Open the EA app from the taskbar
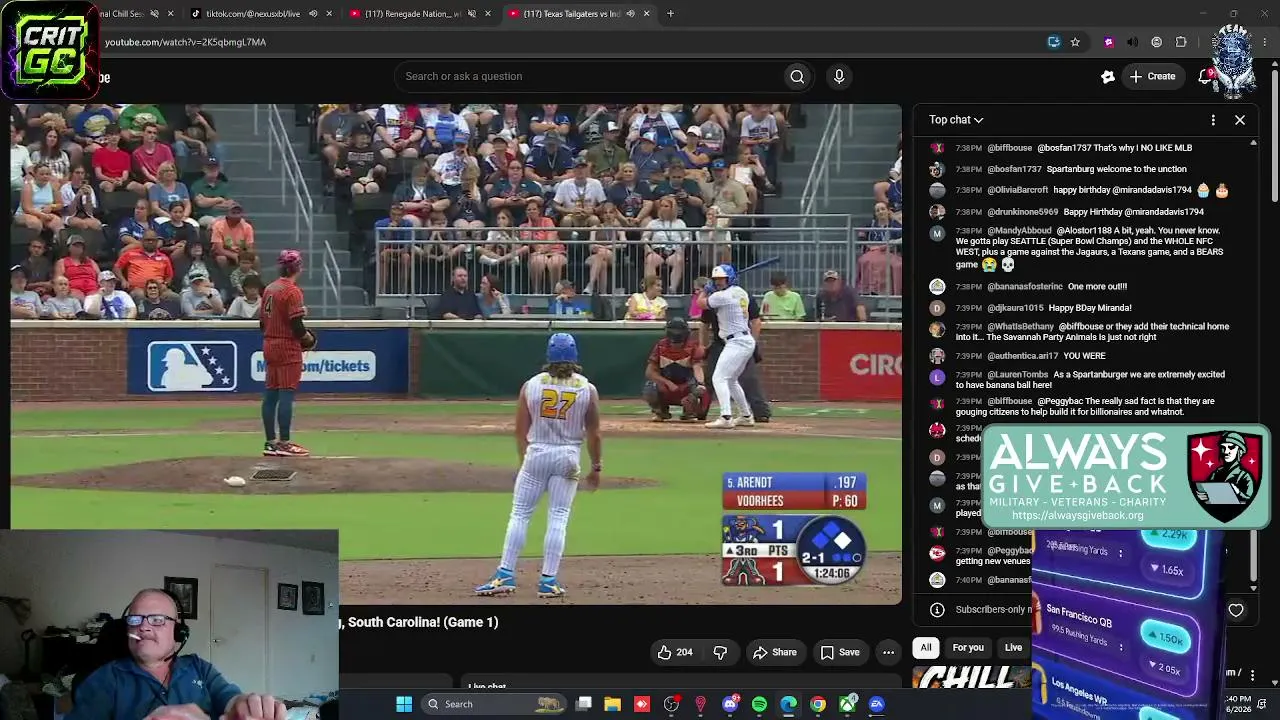 [x=877, y=704]
